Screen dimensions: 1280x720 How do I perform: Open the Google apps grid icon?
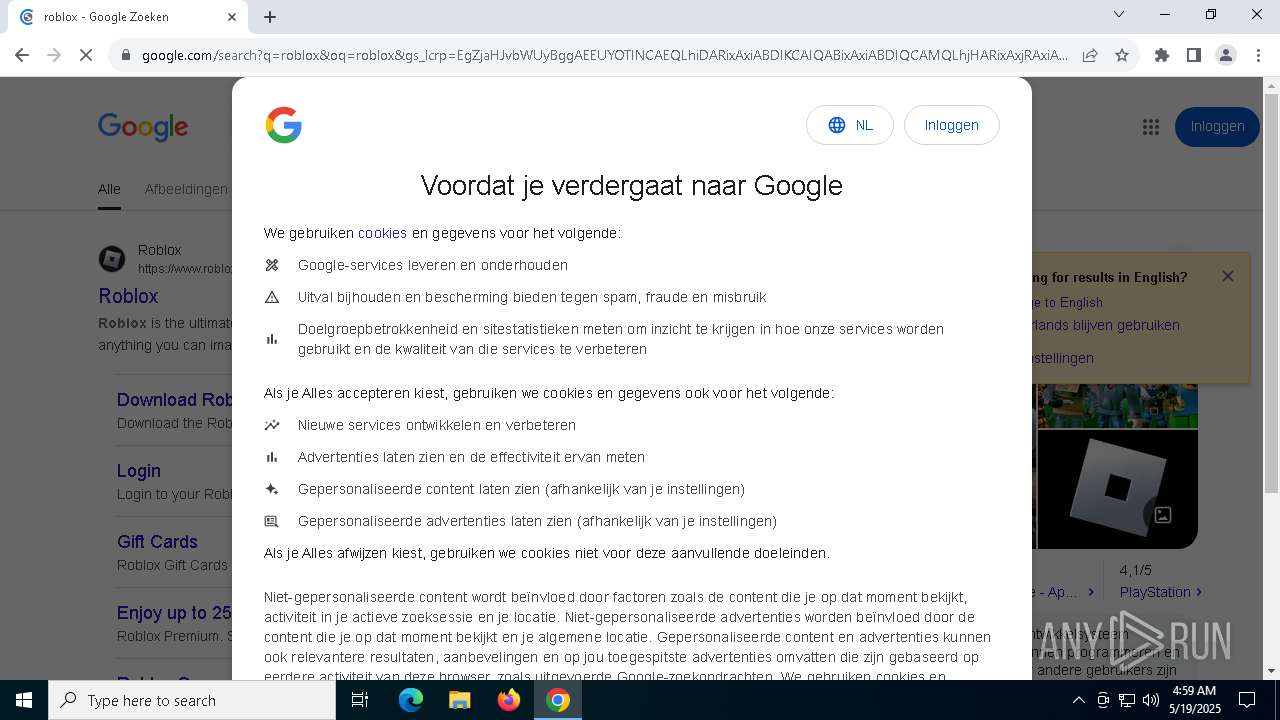[x=1151, y=127]
